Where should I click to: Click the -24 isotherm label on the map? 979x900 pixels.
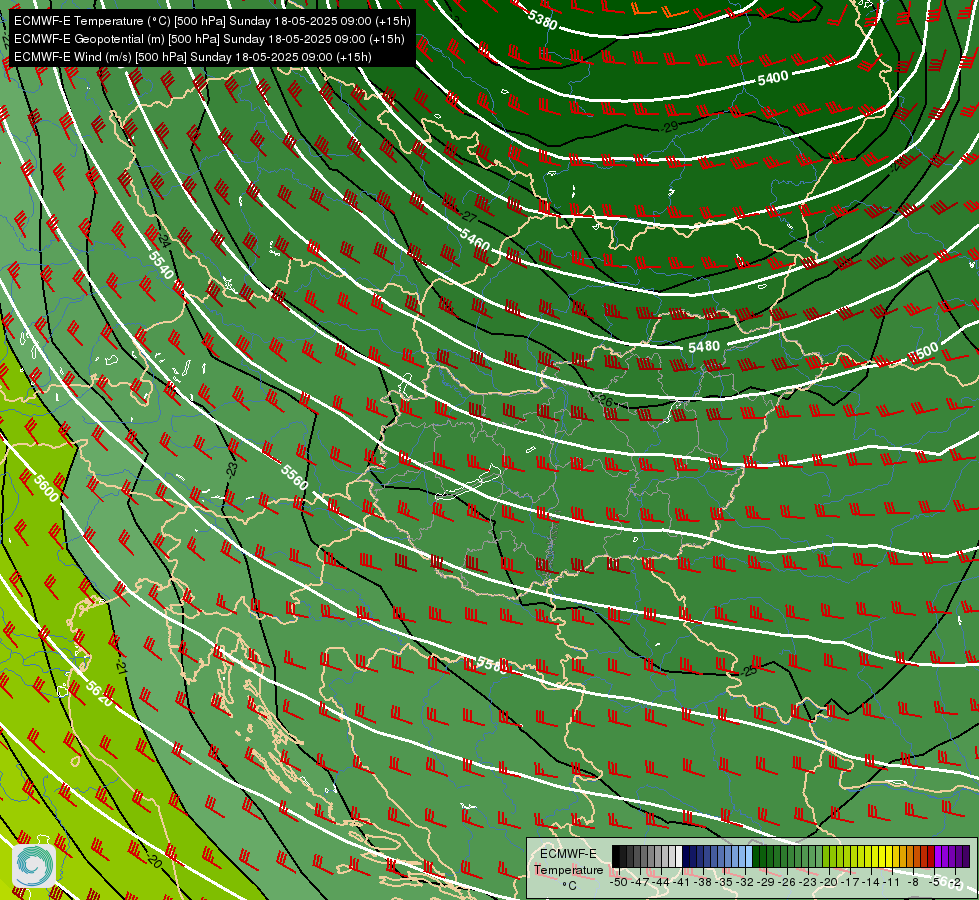pyautogui.click(x=164, y=240)
